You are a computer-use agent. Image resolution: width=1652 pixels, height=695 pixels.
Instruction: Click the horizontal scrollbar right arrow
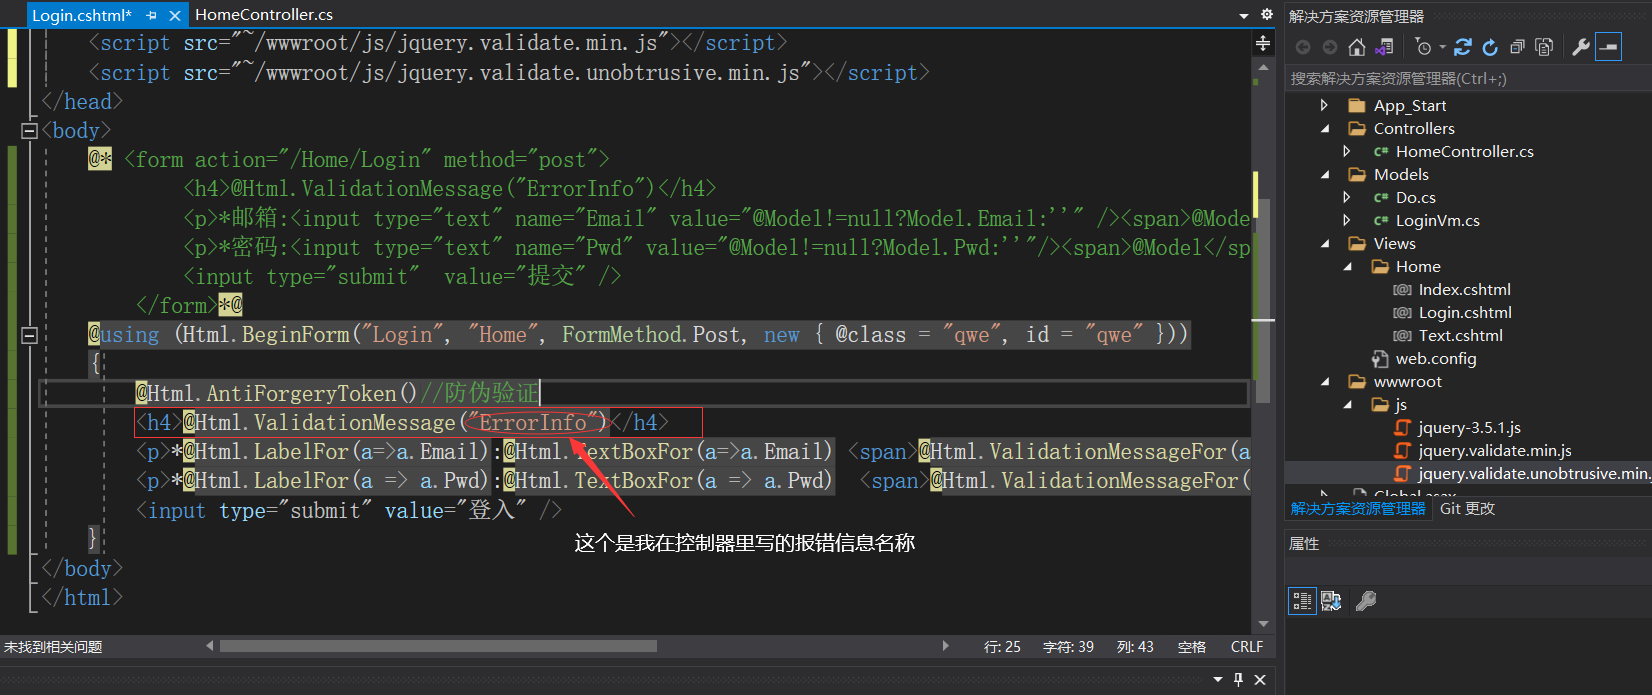coord(945,646)
